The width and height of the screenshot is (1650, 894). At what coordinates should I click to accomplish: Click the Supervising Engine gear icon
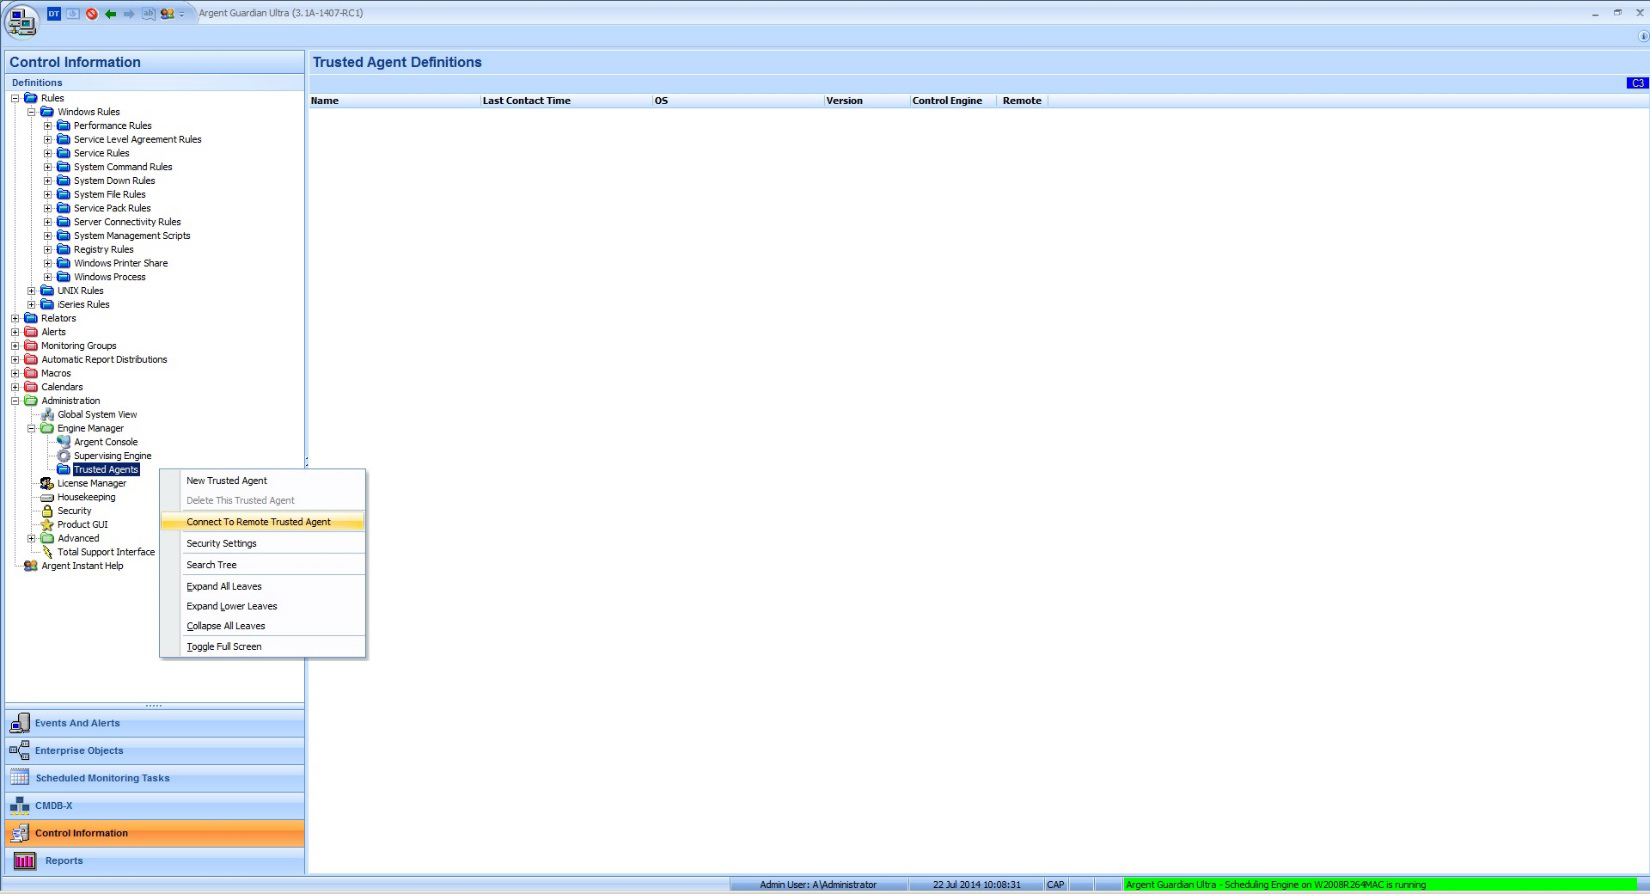(x=64, y=456)
